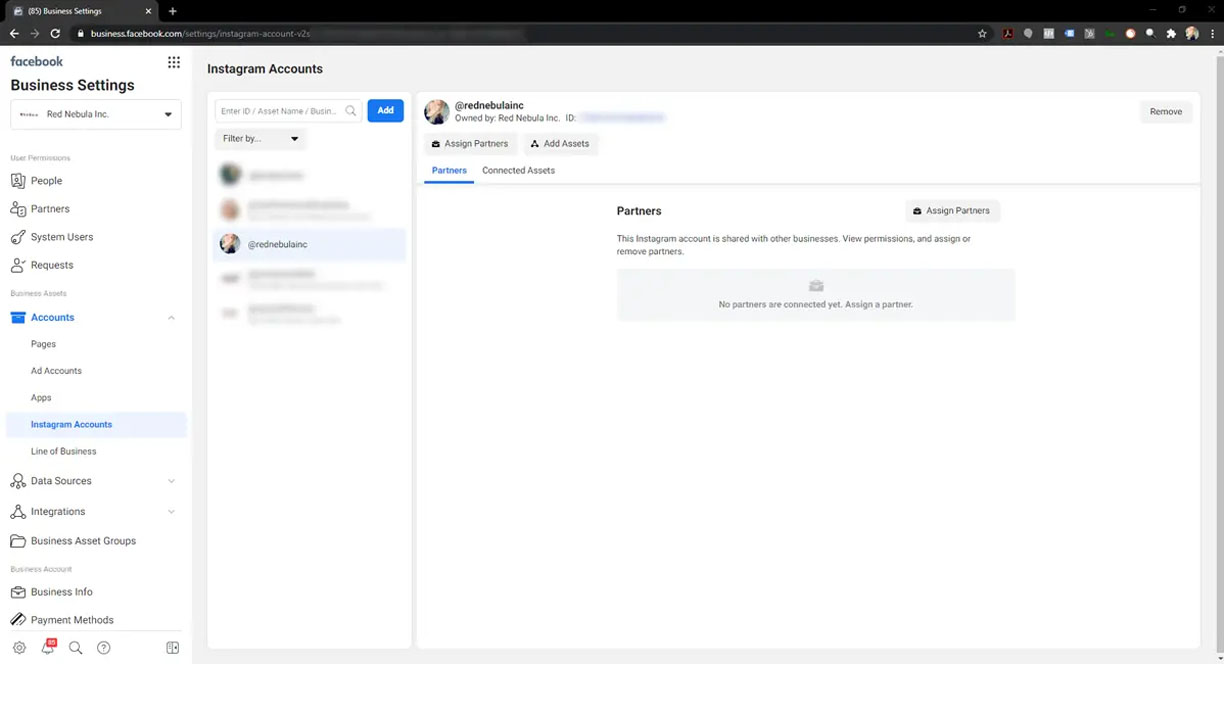
Task: Open the help question mark icon
Action: click(x=103, y=648)
